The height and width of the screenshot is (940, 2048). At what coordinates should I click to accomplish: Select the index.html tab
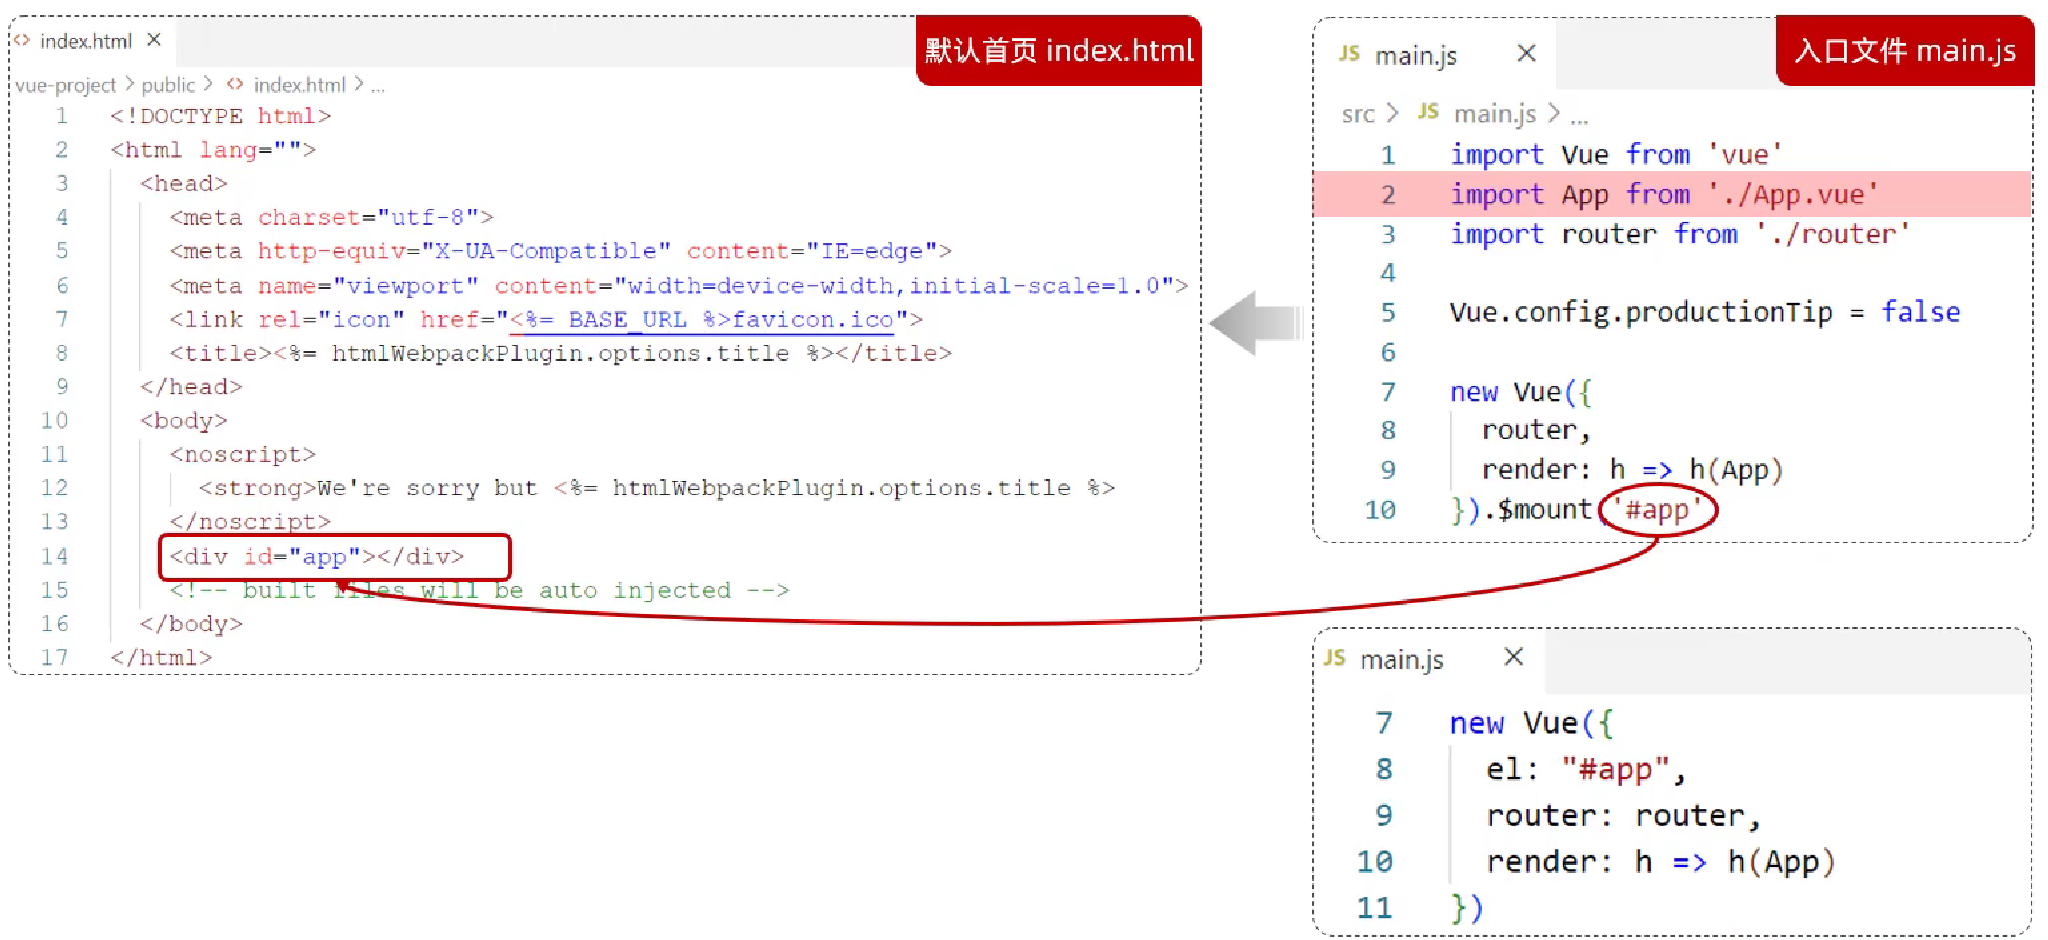click(x=88, y=41)
